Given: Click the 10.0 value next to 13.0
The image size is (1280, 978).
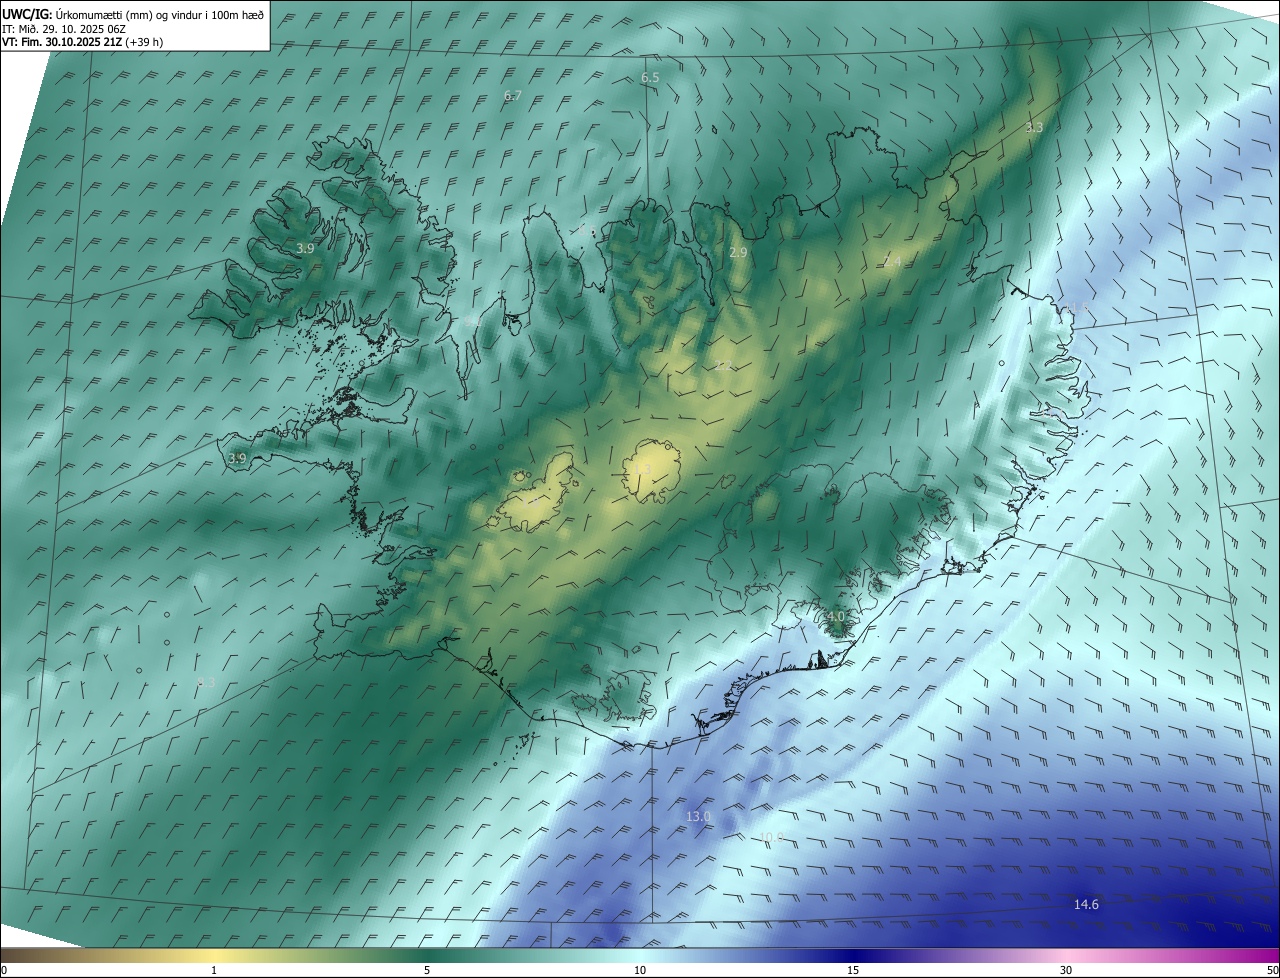Looking at the screenshot, I should 771,837.
